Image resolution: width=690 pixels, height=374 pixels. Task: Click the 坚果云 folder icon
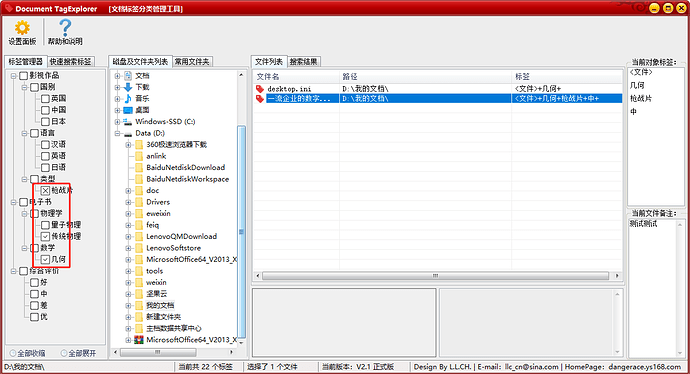coord(139,294)
